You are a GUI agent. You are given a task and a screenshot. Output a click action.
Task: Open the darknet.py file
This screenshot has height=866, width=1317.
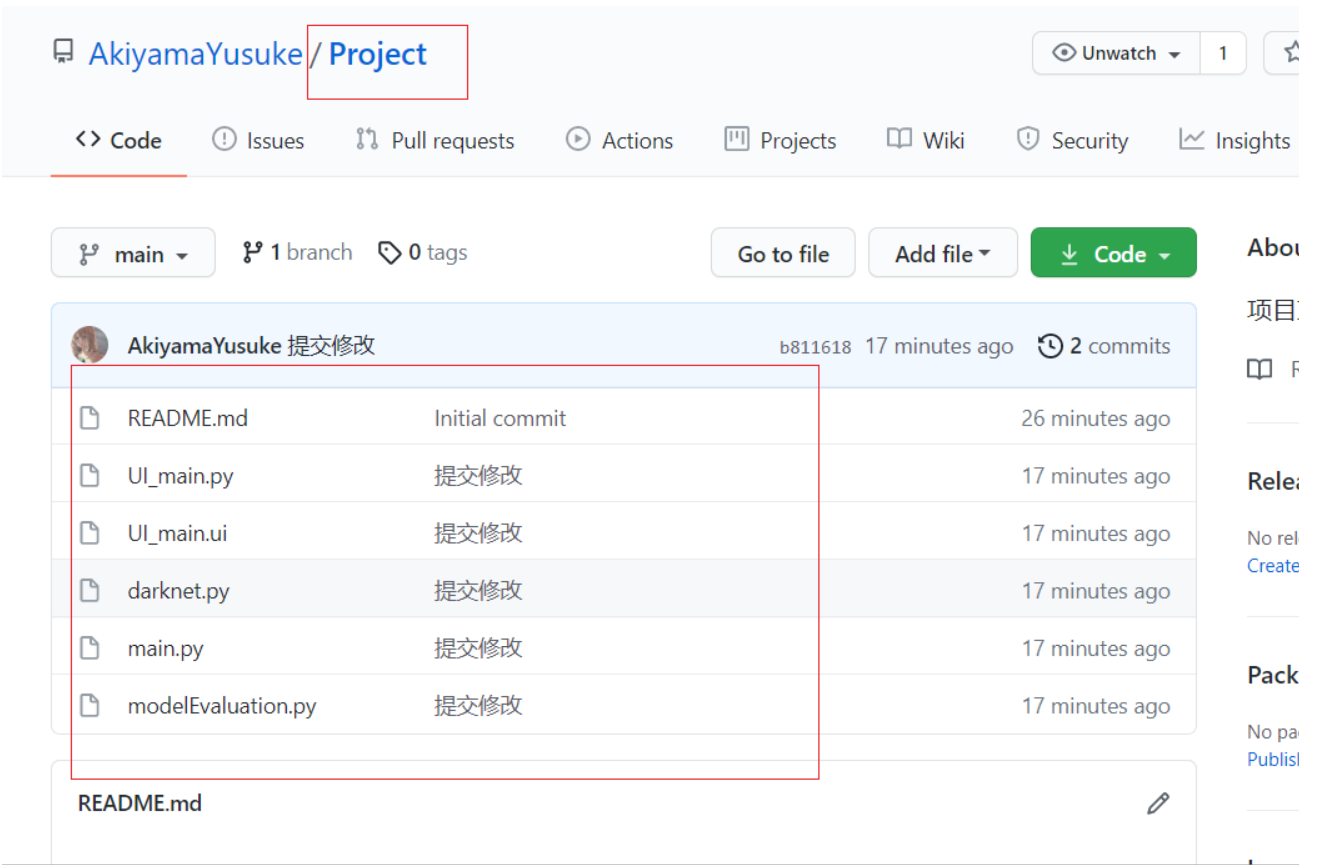tap(179, 591)
